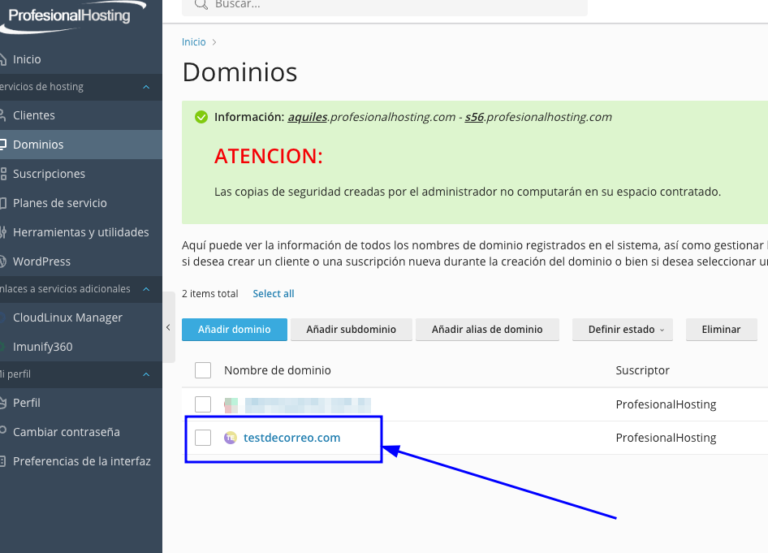The height and width of the screenshot is (553, 768).
Task: Click the Imunify360 icon in sidebar
Action: [2, 347]
